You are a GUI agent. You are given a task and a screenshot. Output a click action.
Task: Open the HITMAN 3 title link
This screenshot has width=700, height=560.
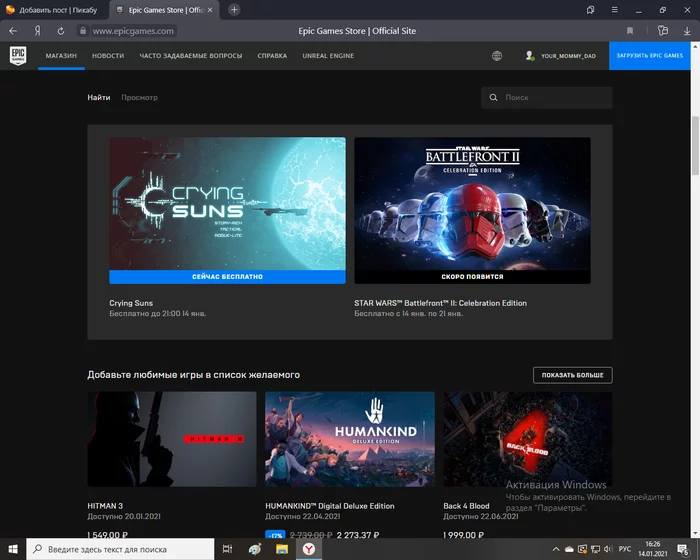[x=105, y=506]
